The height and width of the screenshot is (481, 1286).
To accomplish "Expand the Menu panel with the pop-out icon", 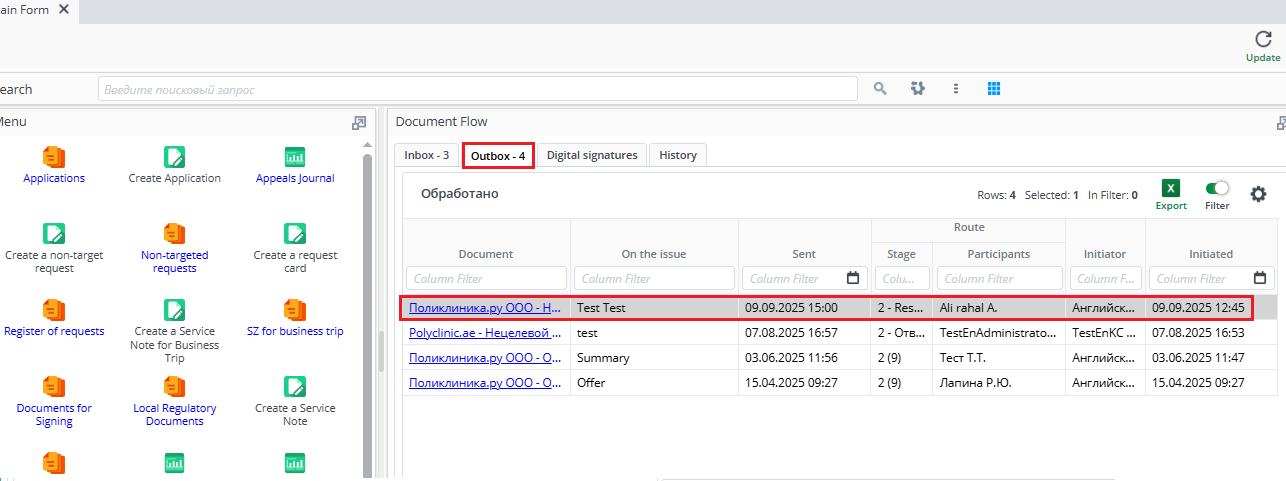I will (359, 123).
